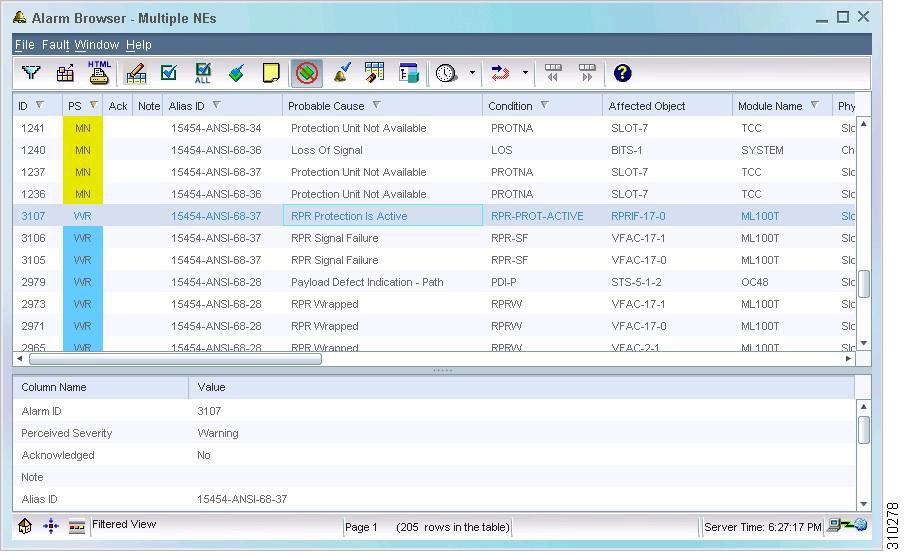This screenshot has height=553, width=904.
Task: Click the details pane scrollbar down arrow
Action: coord(864,504)
